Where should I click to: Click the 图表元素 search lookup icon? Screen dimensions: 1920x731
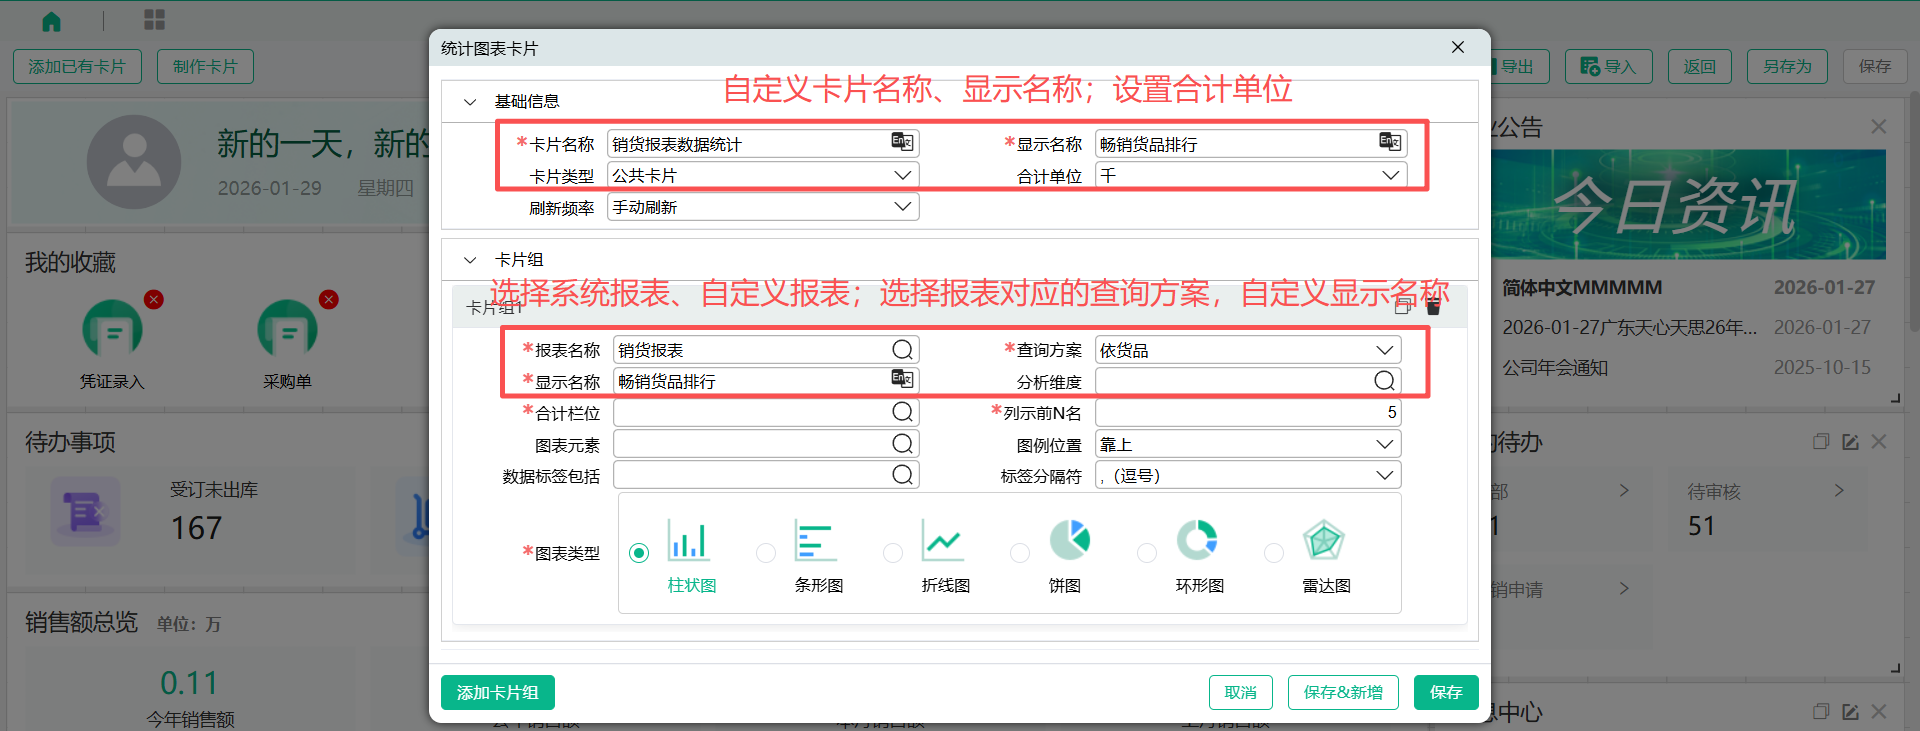coord(902,444)
